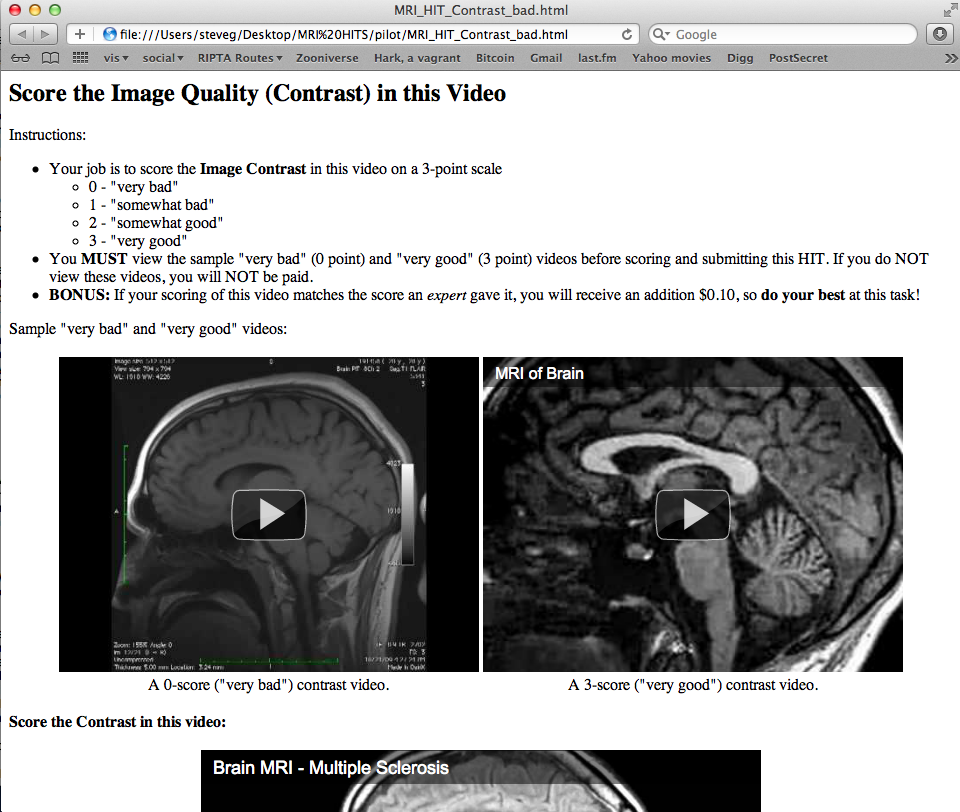Viewport: 960px width, 812px height.
Task: Open the RIPTA Routes bookmark dropdown
Action: pos(239,58)
